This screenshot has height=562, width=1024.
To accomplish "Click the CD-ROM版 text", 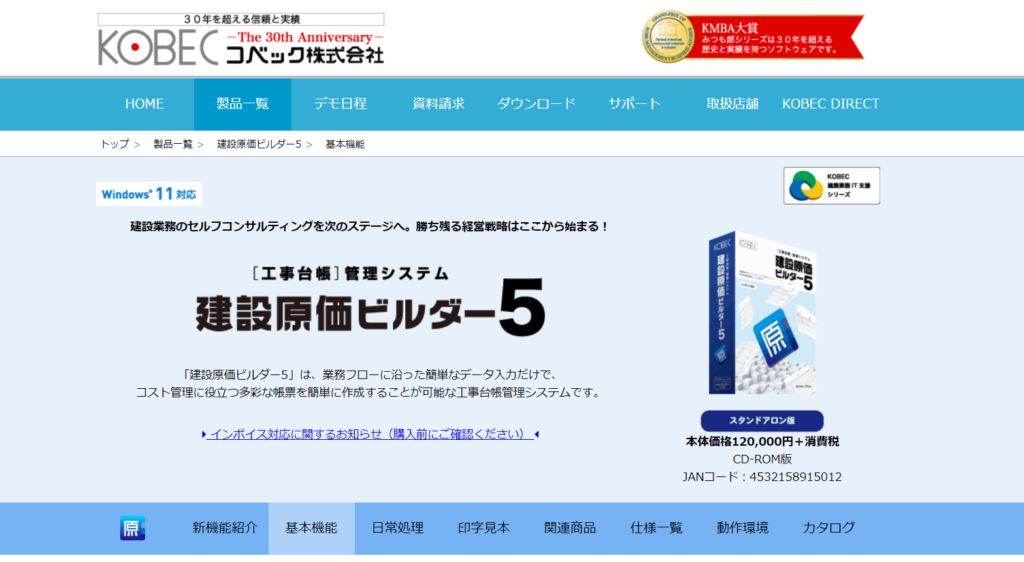I will pyautogui.click(x=762, y=460).
